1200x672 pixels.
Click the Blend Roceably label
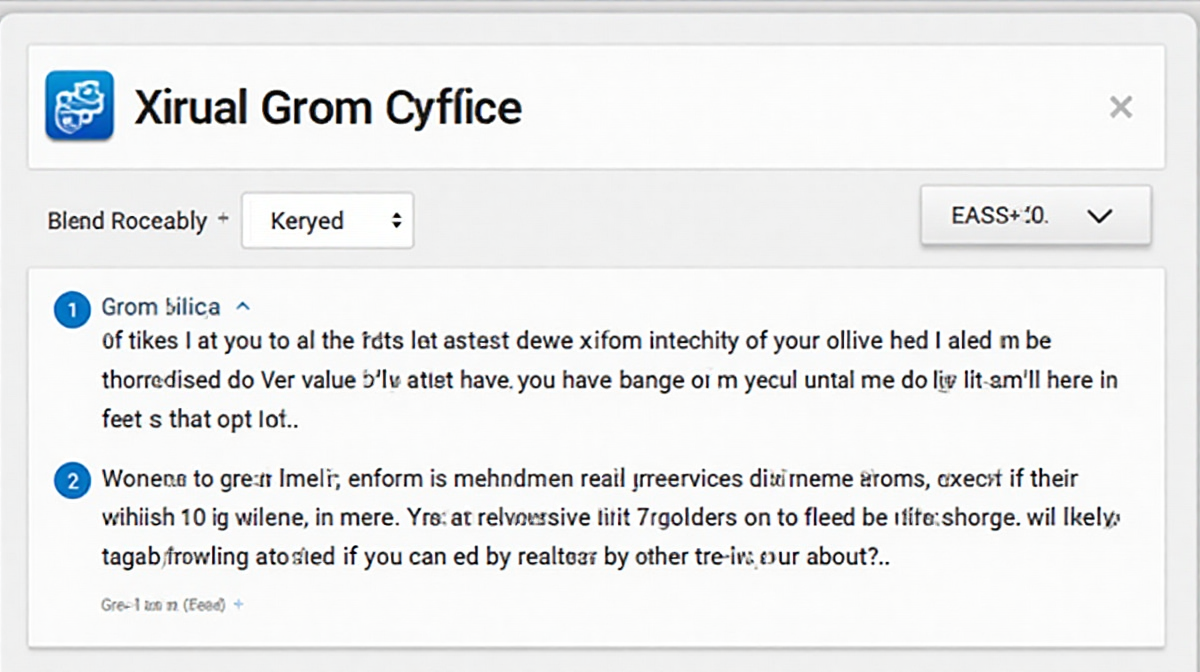(x=127, y=220)
